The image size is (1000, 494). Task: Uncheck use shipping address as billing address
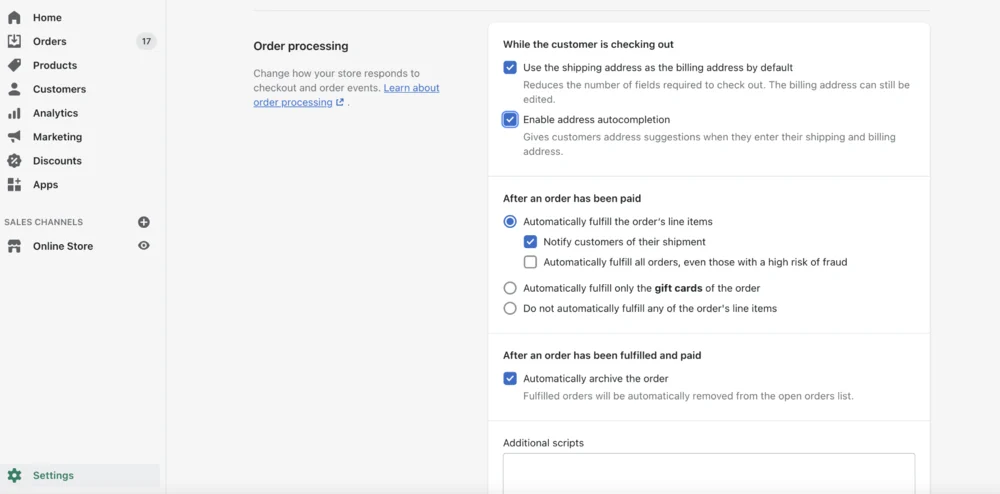510,68
